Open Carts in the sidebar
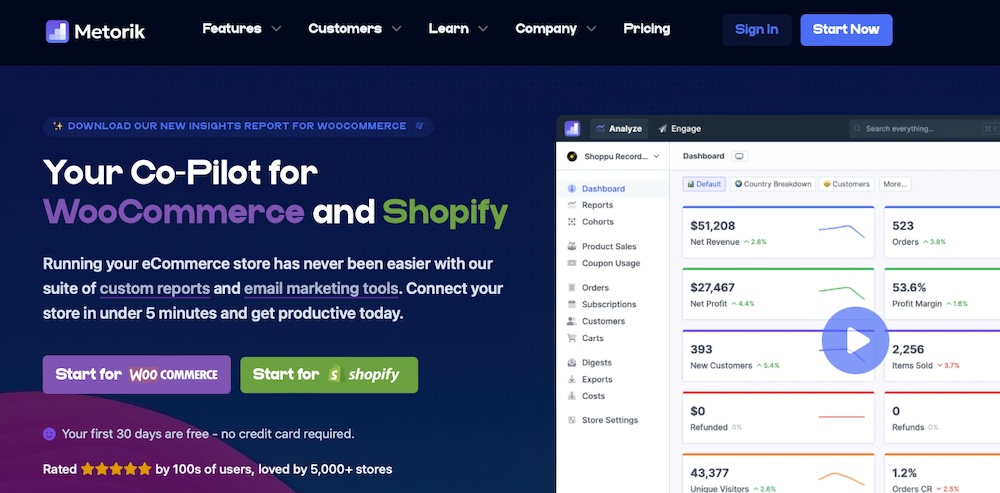Screen dimensions: 1000x493 592,338
